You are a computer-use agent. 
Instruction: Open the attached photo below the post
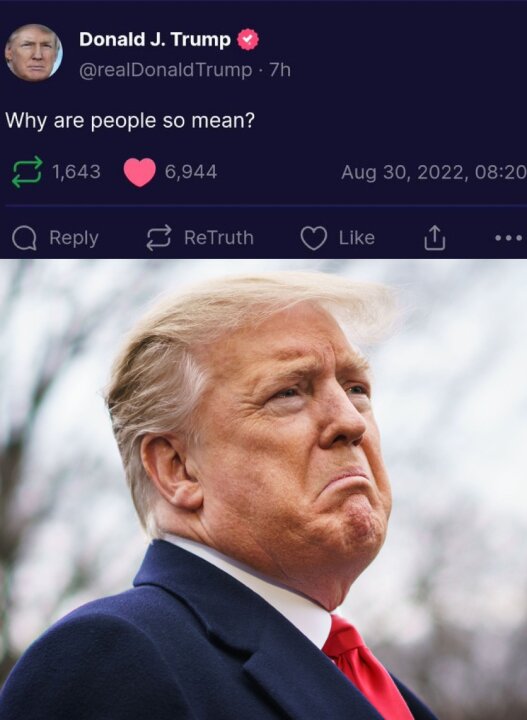[x=264, y=489]
